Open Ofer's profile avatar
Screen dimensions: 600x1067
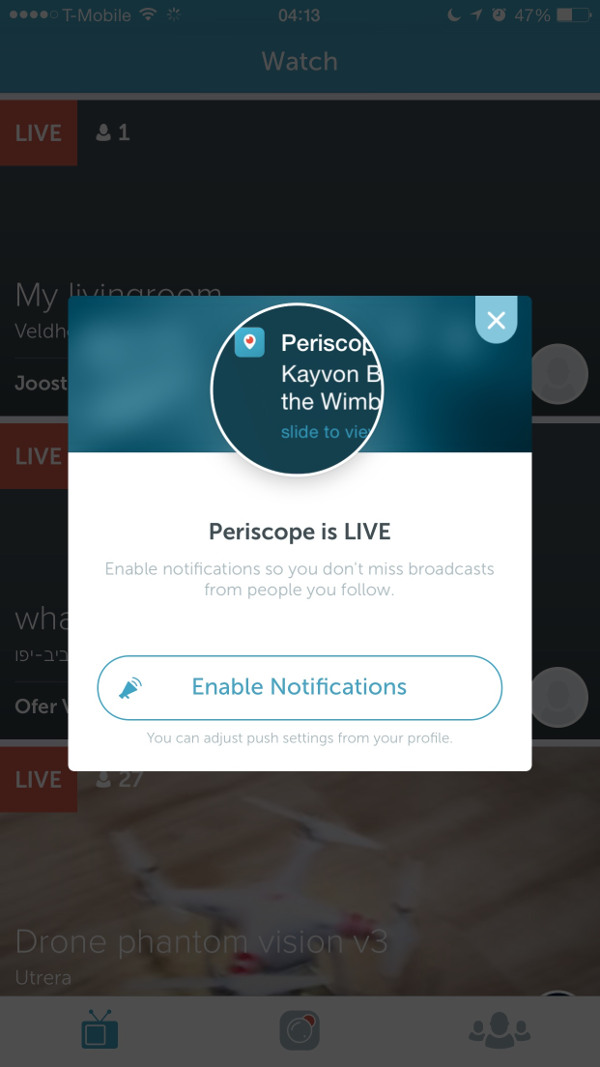click(559, 697)
